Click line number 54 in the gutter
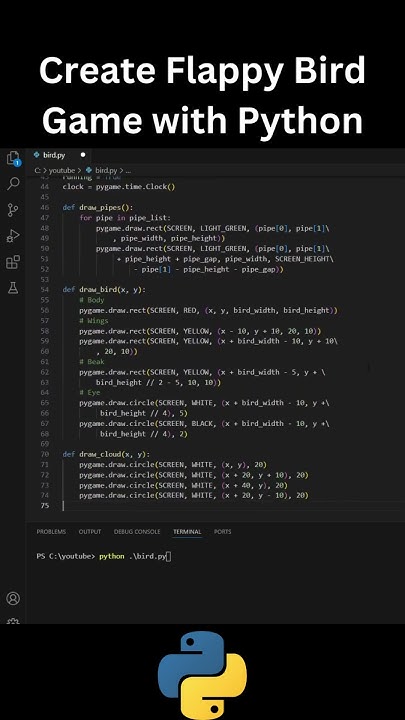Viewport: 405px width, 720px height. pyautogui.click(x=44, y=290)
